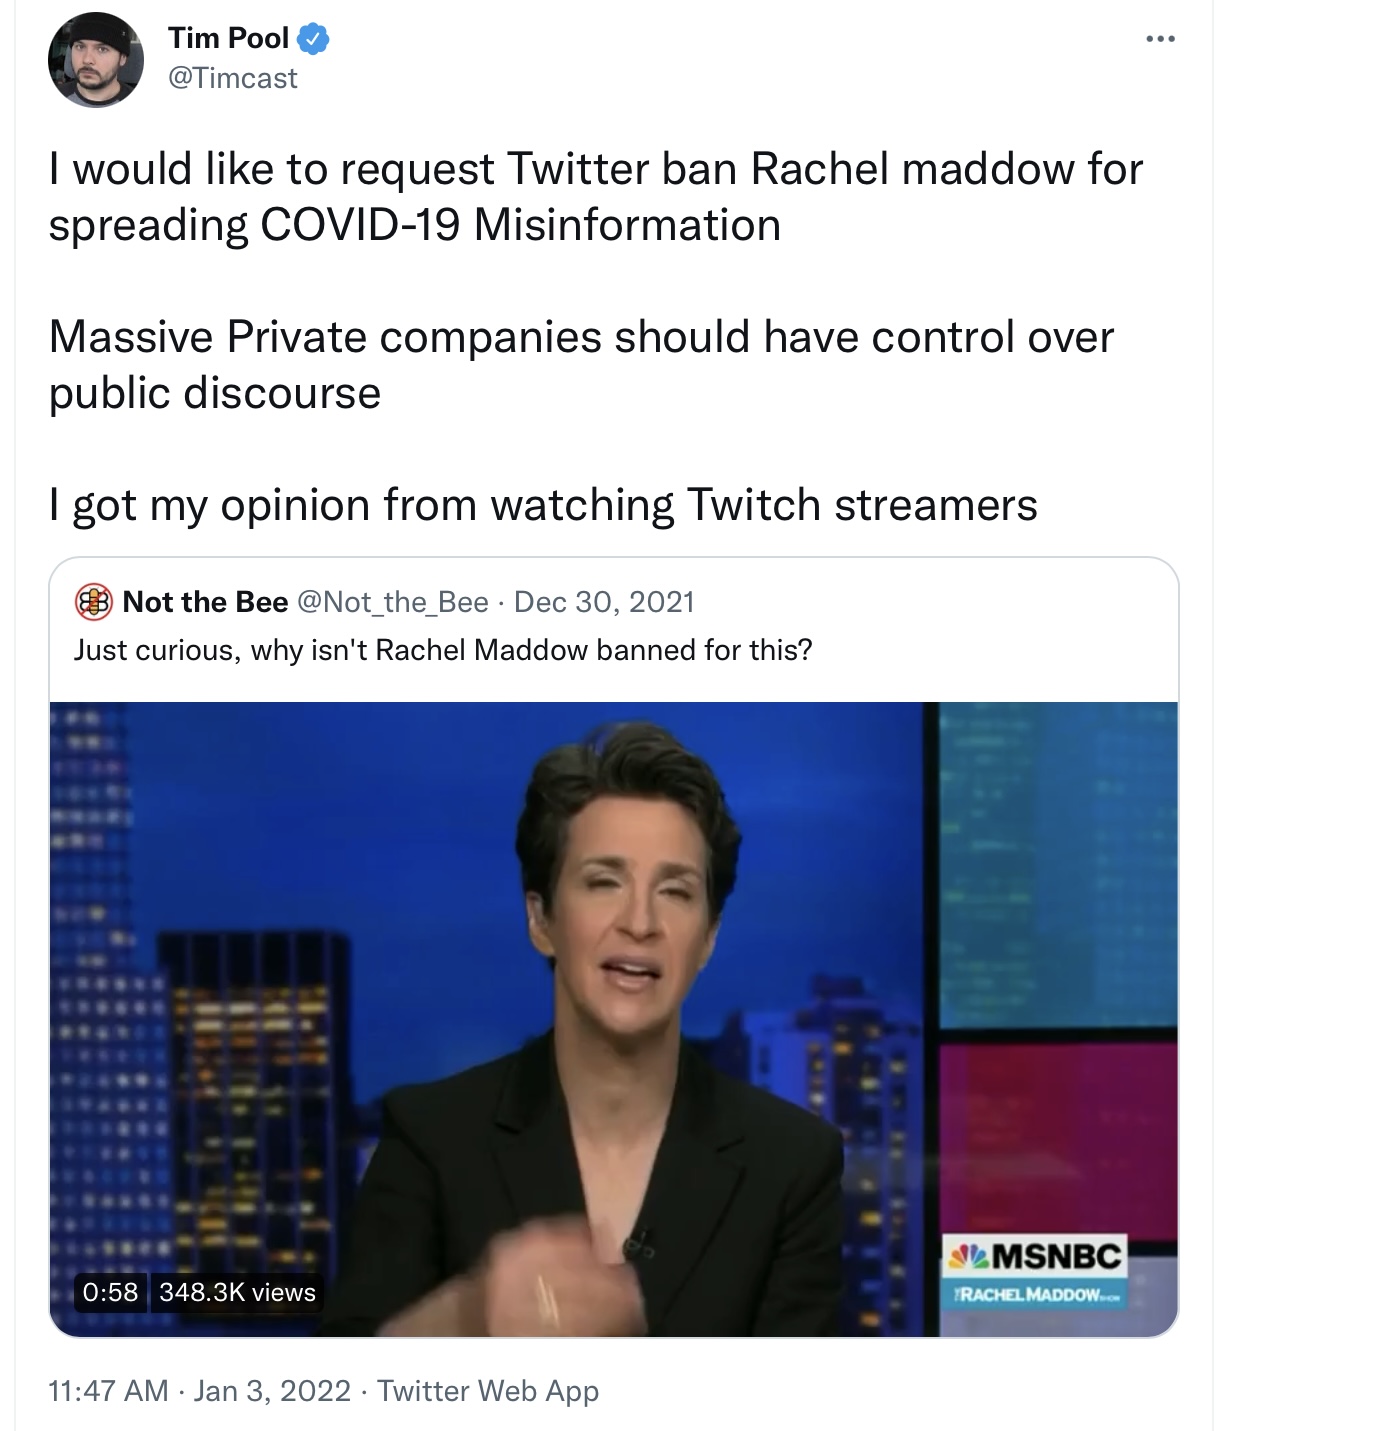1377x1431 pixels.
Task: Open the @Timcast handle link
Action: [233, 78]
